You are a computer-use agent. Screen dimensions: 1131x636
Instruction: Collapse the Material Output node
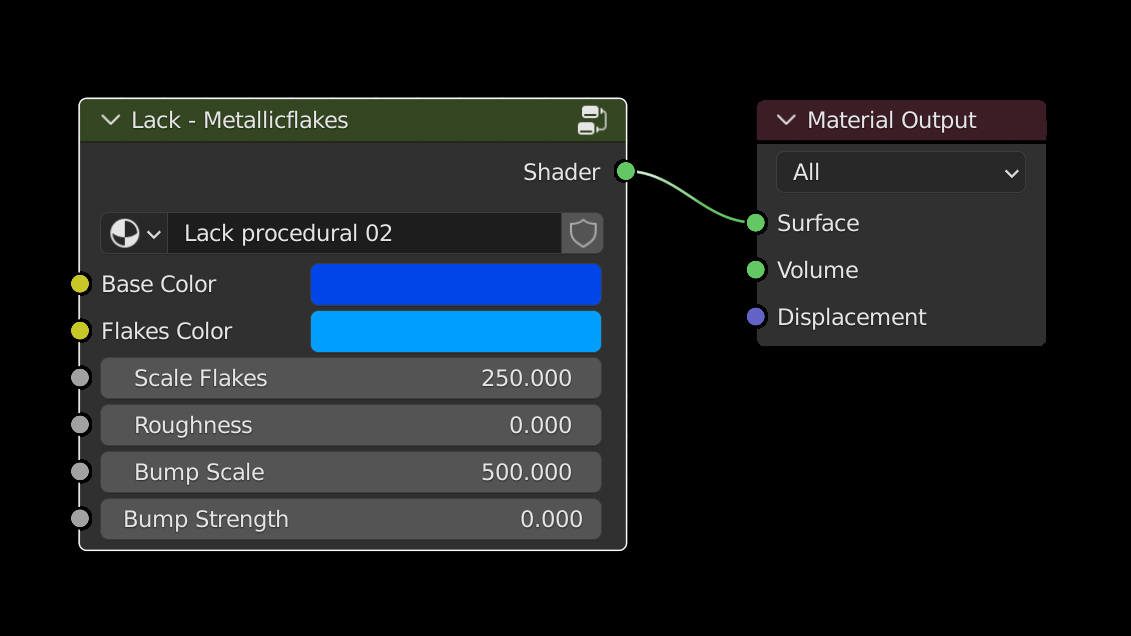[786, 121]
